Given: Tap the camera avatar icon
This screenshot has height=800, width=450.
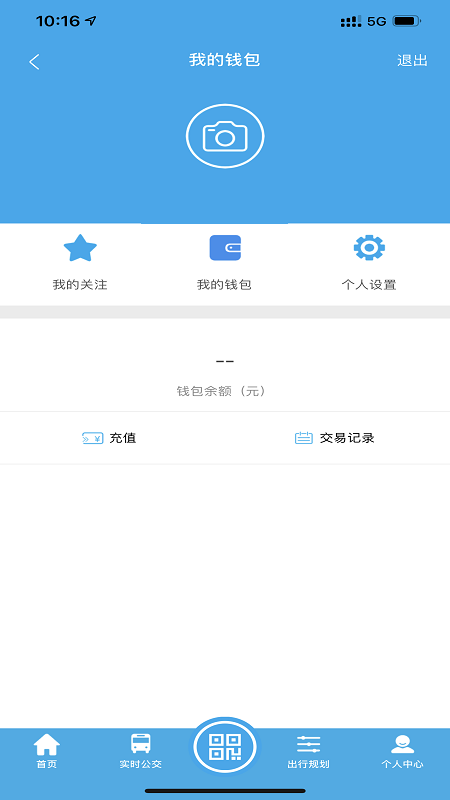Looking at the screenshot, I should (x=225, y=136).
